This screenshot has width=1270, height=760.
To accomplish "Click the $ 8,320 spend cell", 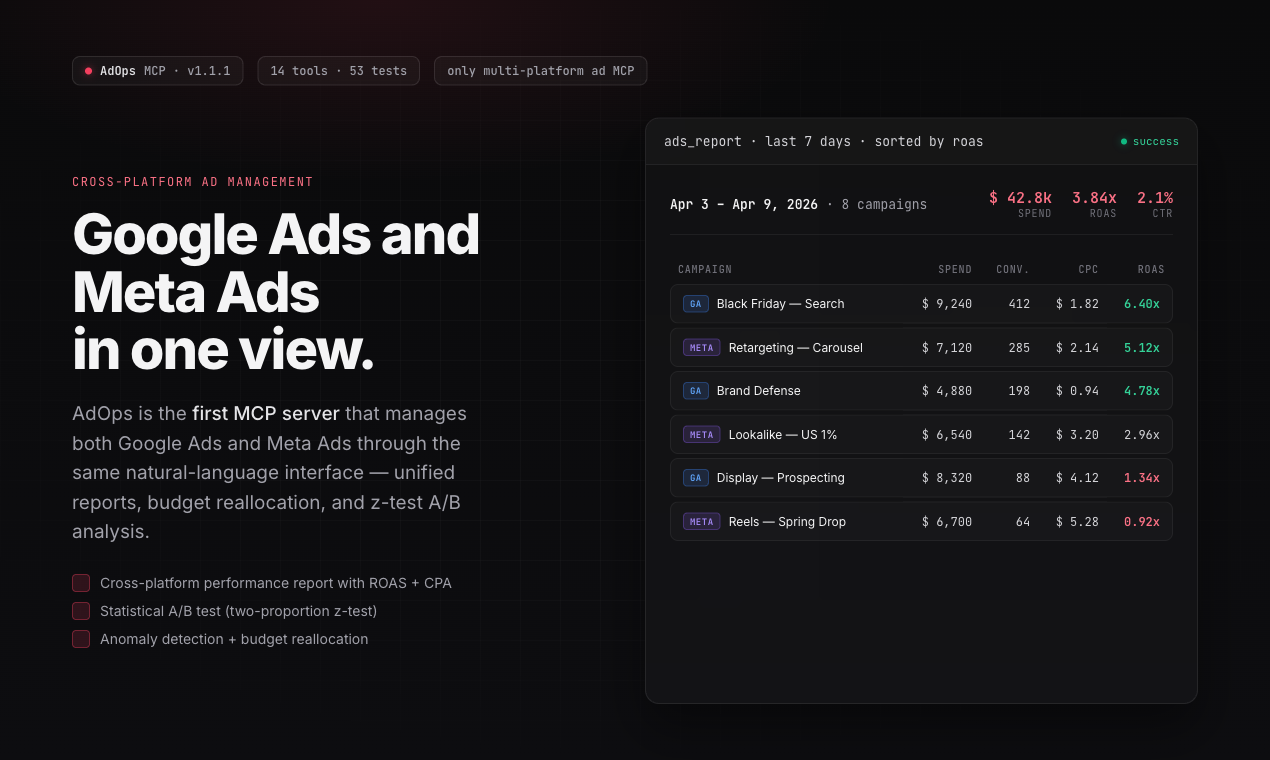I will click(x=947, y=478).
